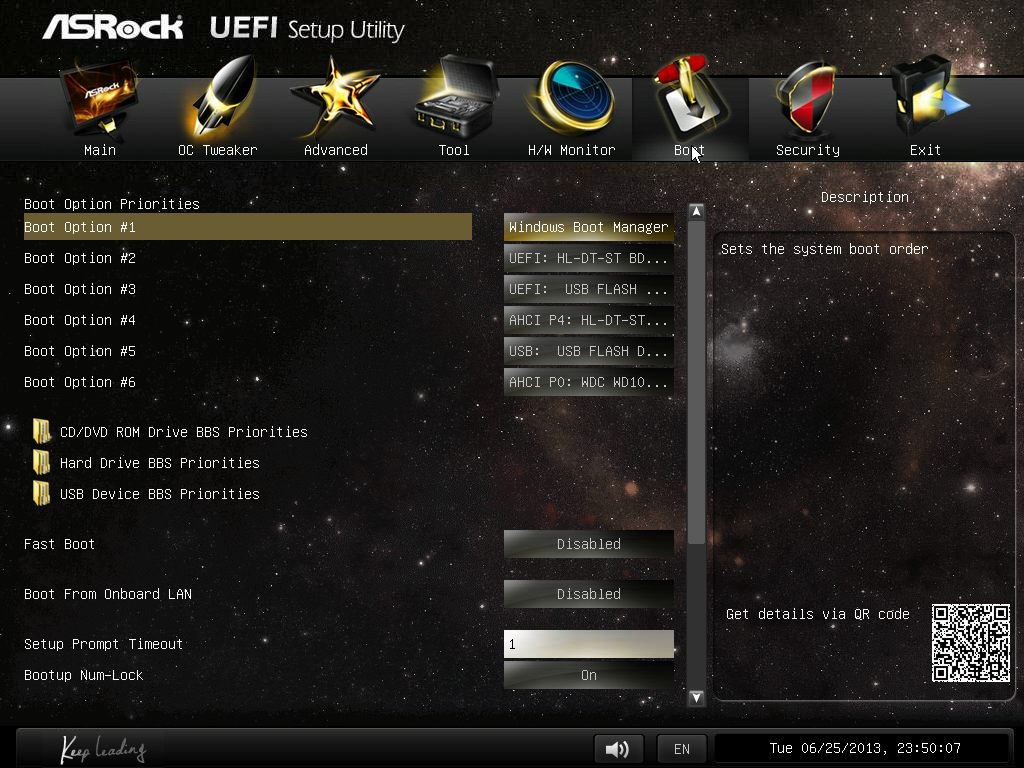
Task: Click the vertical scrollbar thumb
Action: (696, 382)
